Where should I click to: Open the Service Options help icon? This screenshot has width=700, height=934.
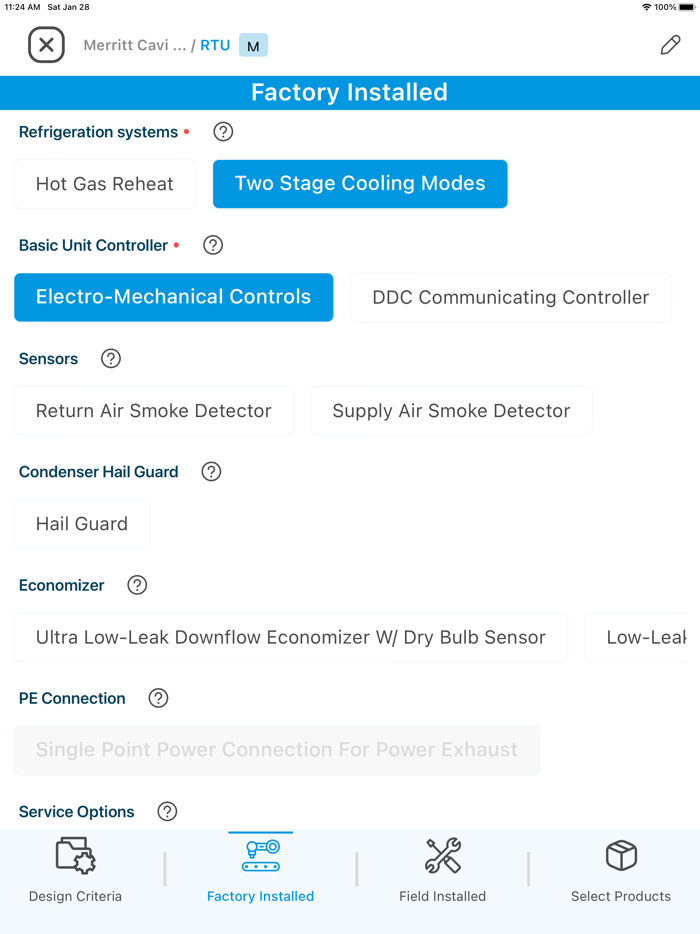pos(167,811)
